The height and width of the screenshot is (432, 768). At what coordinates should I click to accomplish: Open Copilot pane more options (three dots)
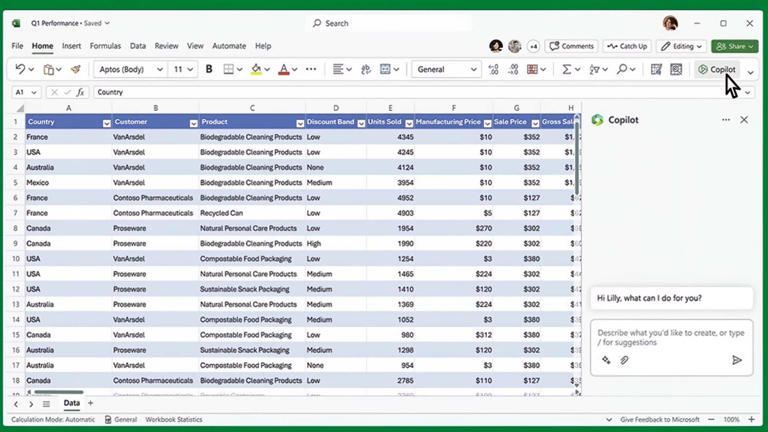pyautogui.click(x=726, y=120)
